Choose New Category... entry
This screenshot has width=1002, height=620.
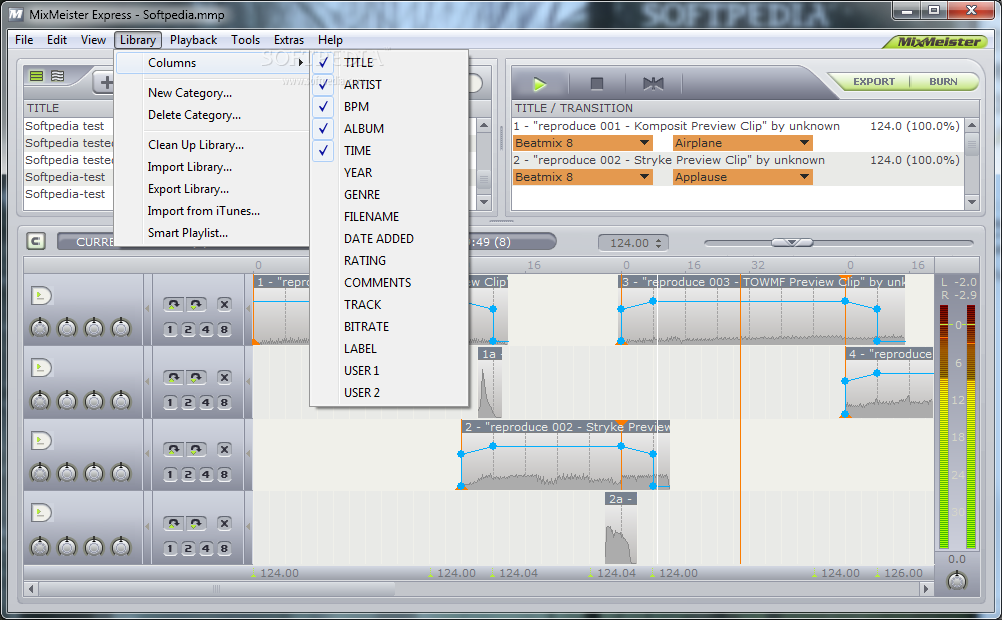pyautogui.click(x=212, y=93)
